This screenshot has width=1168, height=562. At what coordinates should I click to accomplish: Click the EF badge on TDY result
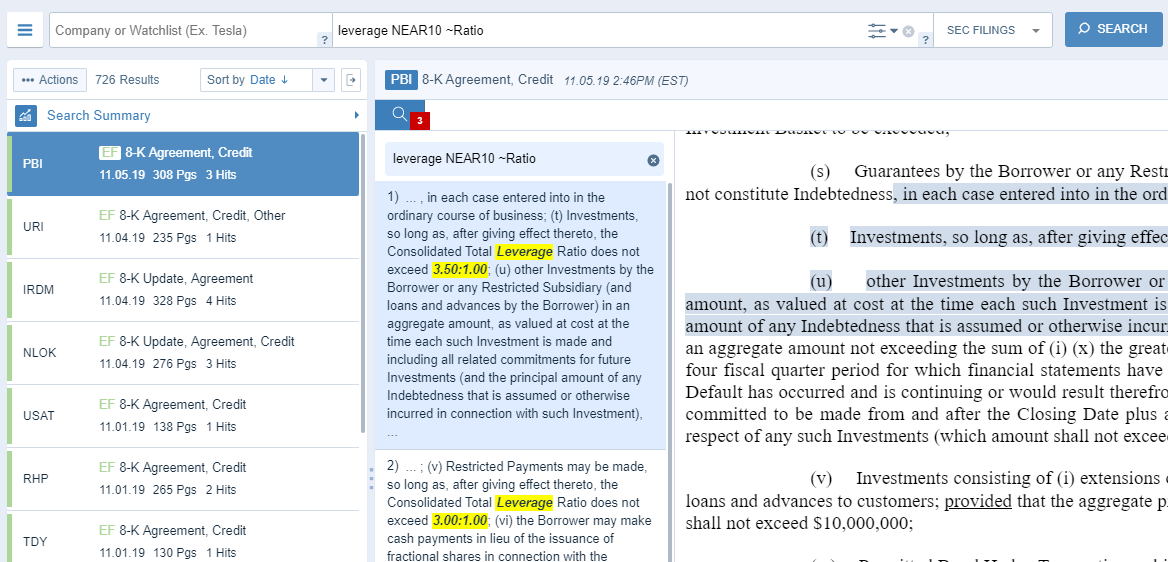107,531
